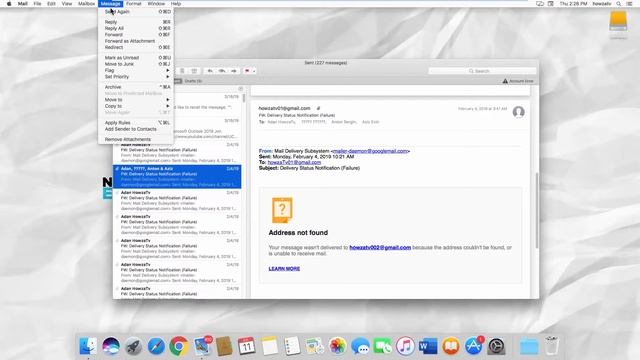Open Launchpad rocket in Dock

coord(133,346)
